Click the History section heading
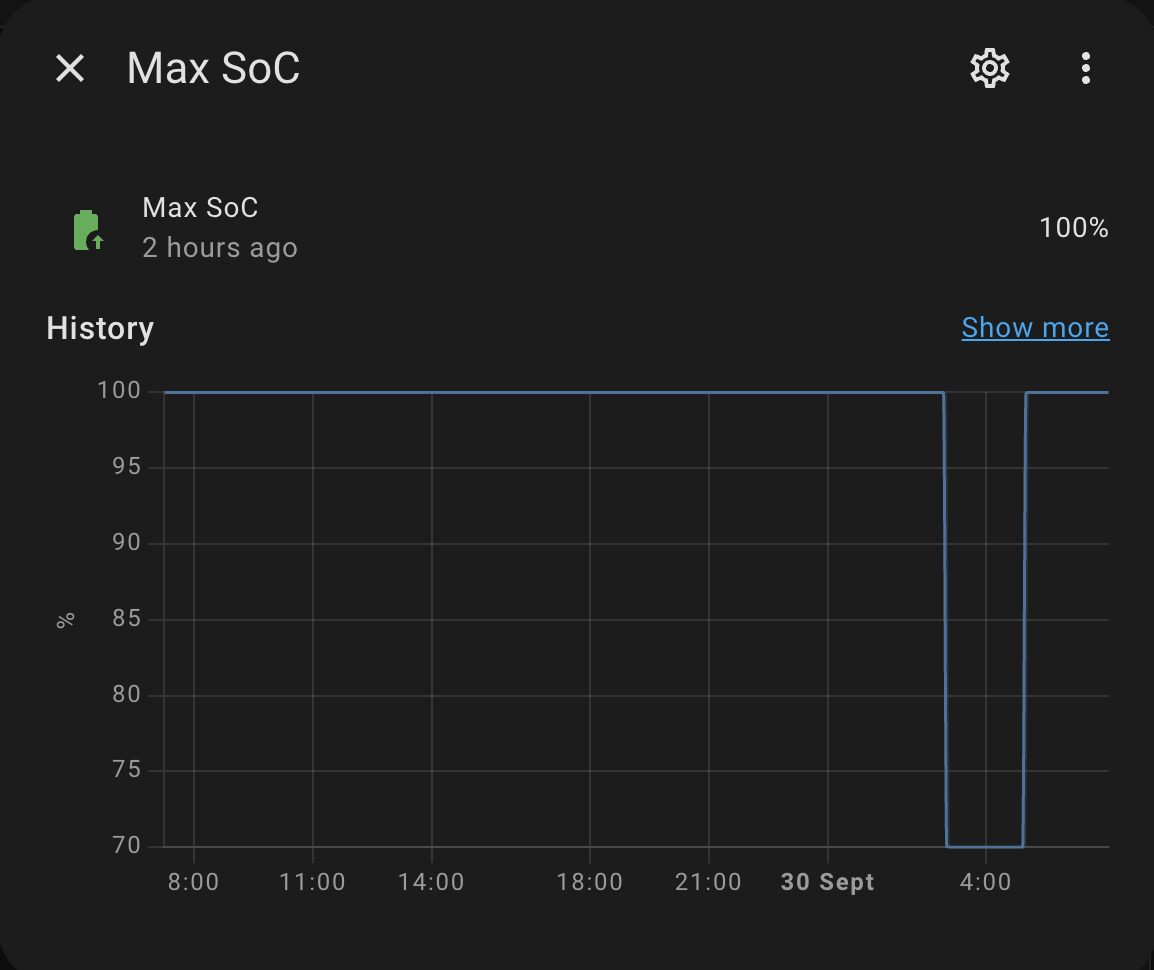Image resolution: width=1154 pixels, height=970 pixels. click(100, 328)
